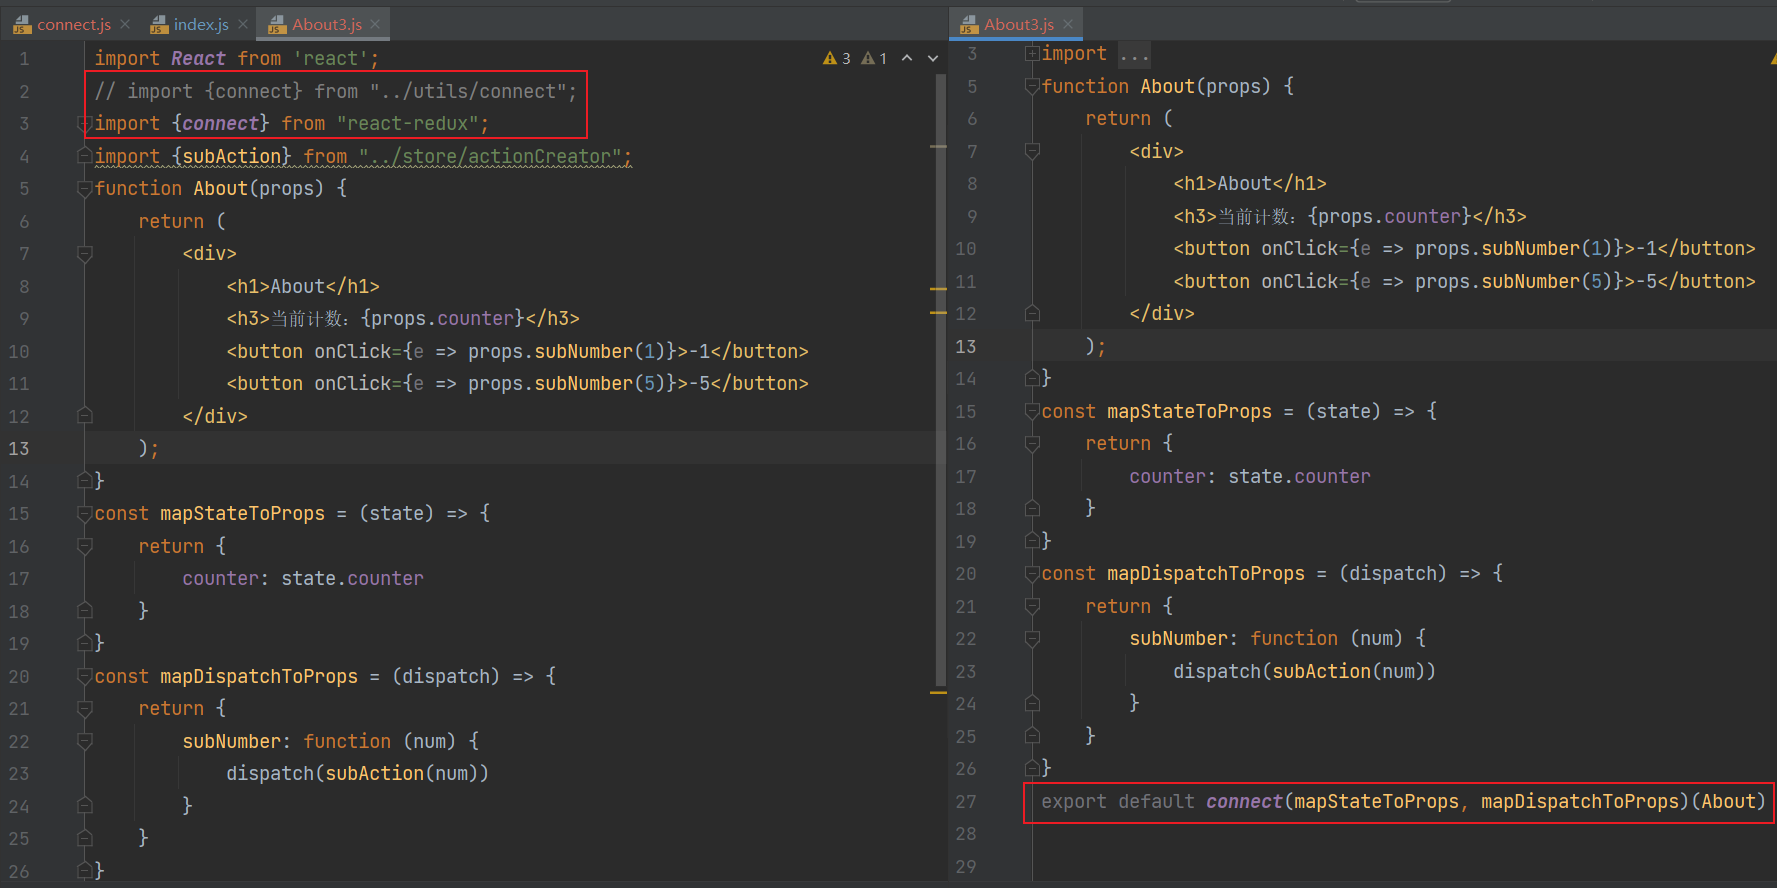1777x888 pixels.
Task: Go to previous highlighted problem arrow
Action: point(907,58)
